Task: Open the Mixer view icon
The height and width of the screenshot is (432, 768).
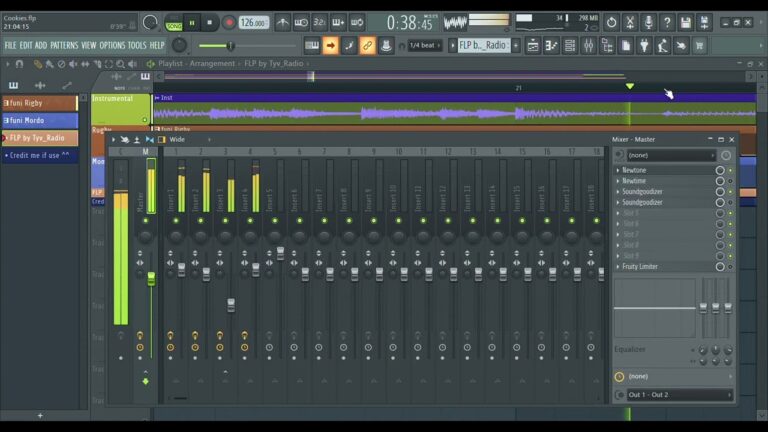Action: [589, 46]
